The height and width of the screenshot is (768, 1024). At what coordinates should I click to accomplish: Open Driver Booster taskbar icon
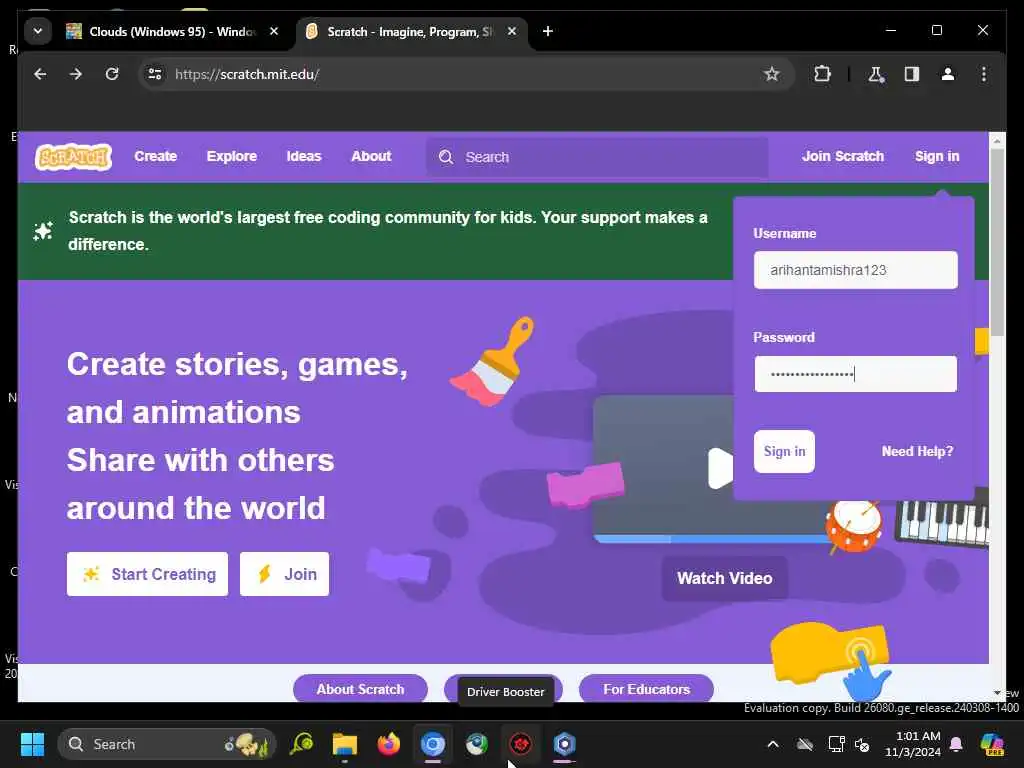coord(520,744)
